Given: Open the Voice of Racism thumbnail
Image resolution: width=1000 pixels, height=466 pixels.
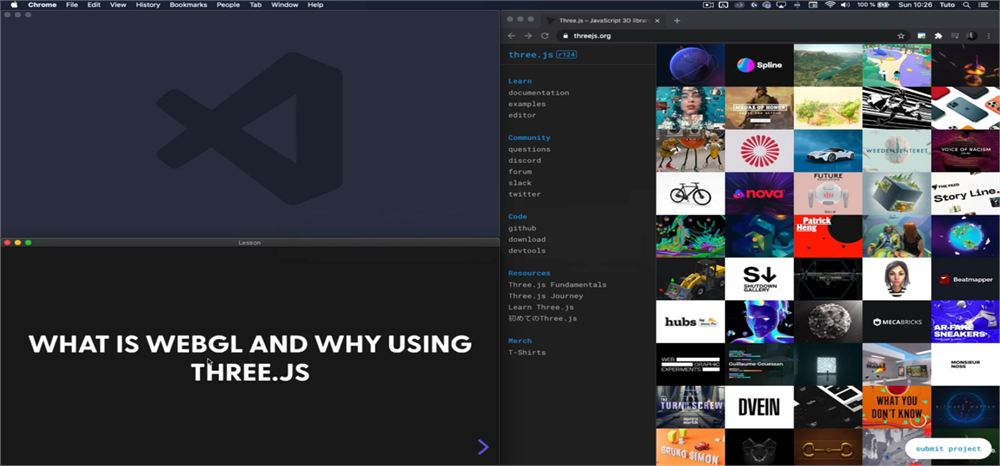Looking at the screenshot, I should point(966,150).
